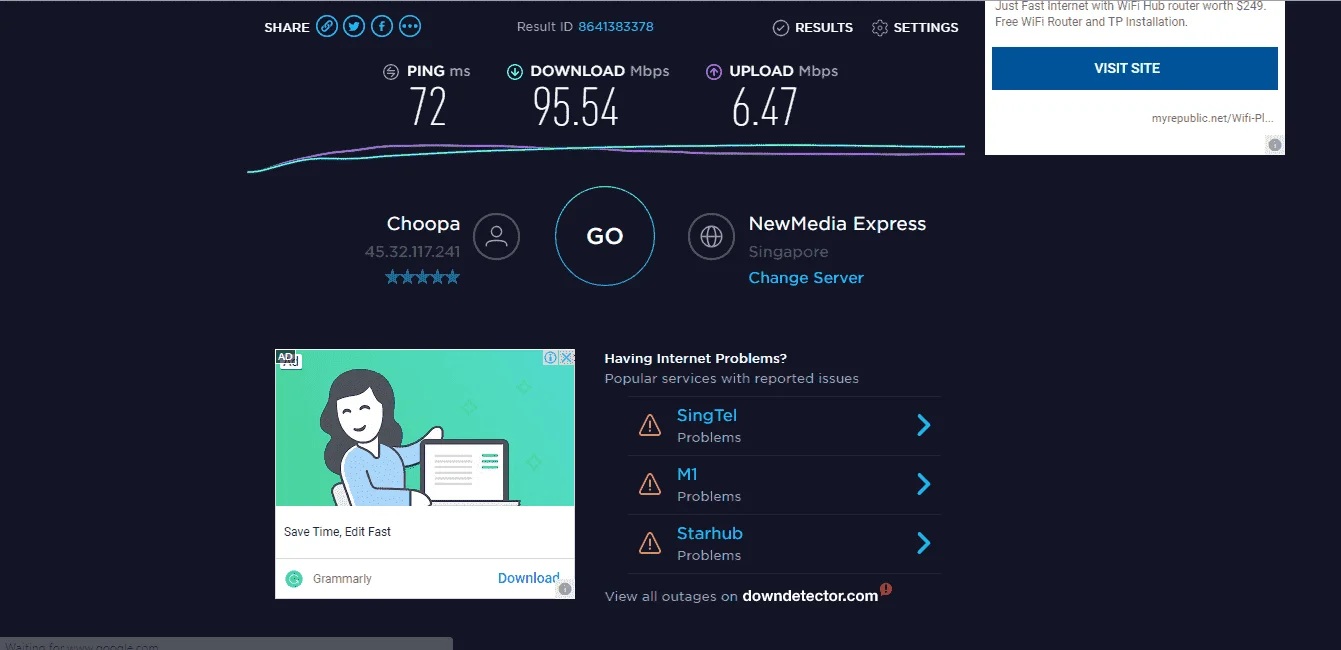Click the checkmark icon beside RESULTS
Image resolution: width=1341 pixels, height=650 pixels.
tap(781, 28)
